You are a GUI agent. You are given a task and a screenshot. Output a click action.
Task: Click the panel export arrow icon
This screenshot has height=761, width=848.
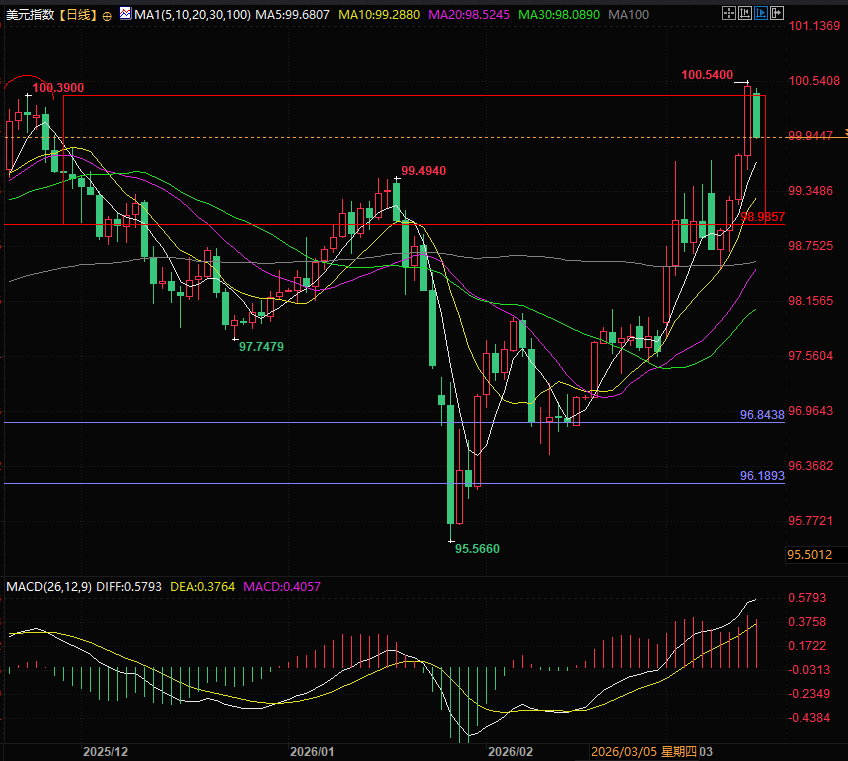(777, 13)
